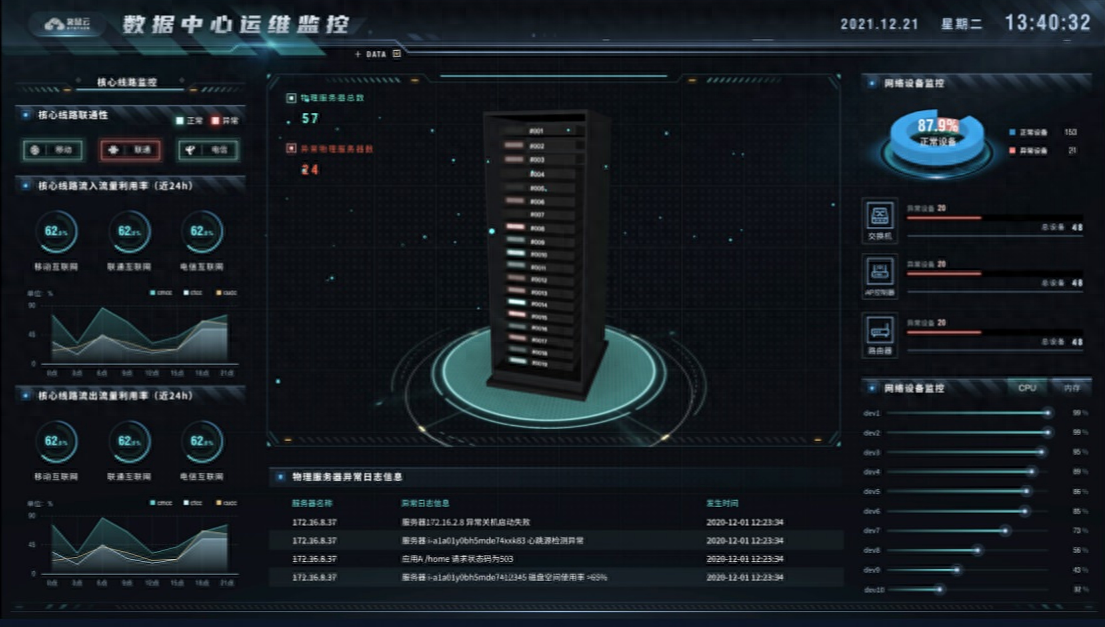Toggle the 异常 legend in 核心线路联通性

(x=225, y=120)
